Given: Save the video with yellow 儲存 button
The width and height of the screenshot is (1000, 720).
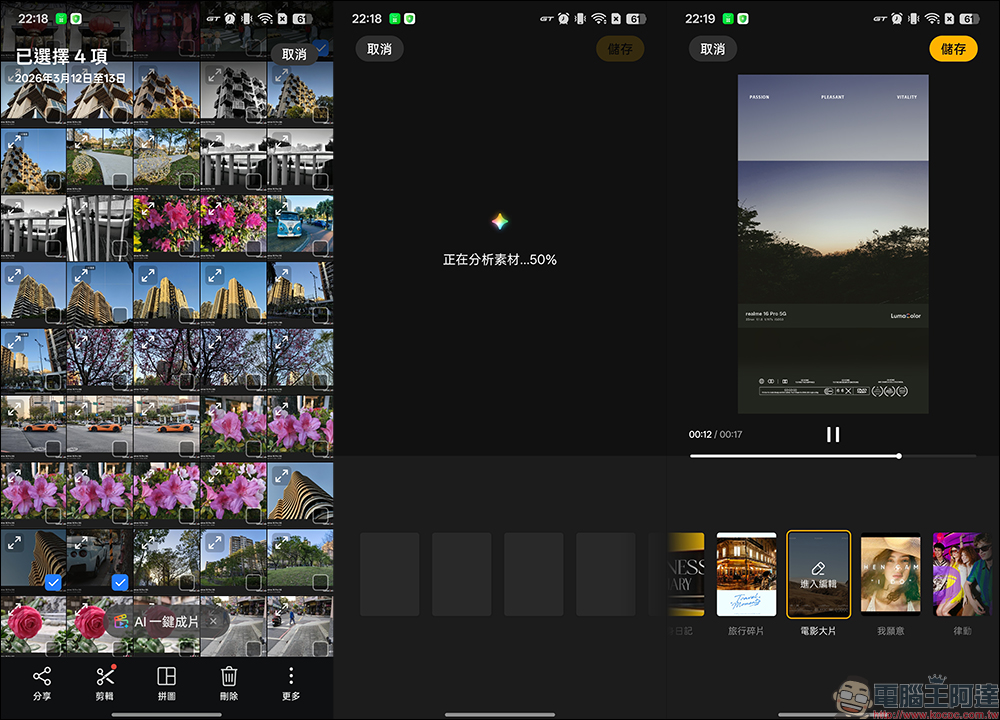Looking at the screenshot, I should pos(953,49).
